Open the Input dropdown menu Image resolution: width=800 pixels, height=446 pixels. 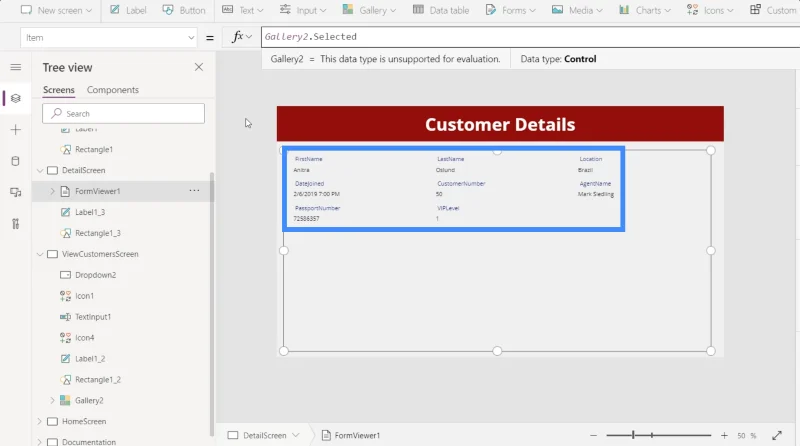(303, 10)
